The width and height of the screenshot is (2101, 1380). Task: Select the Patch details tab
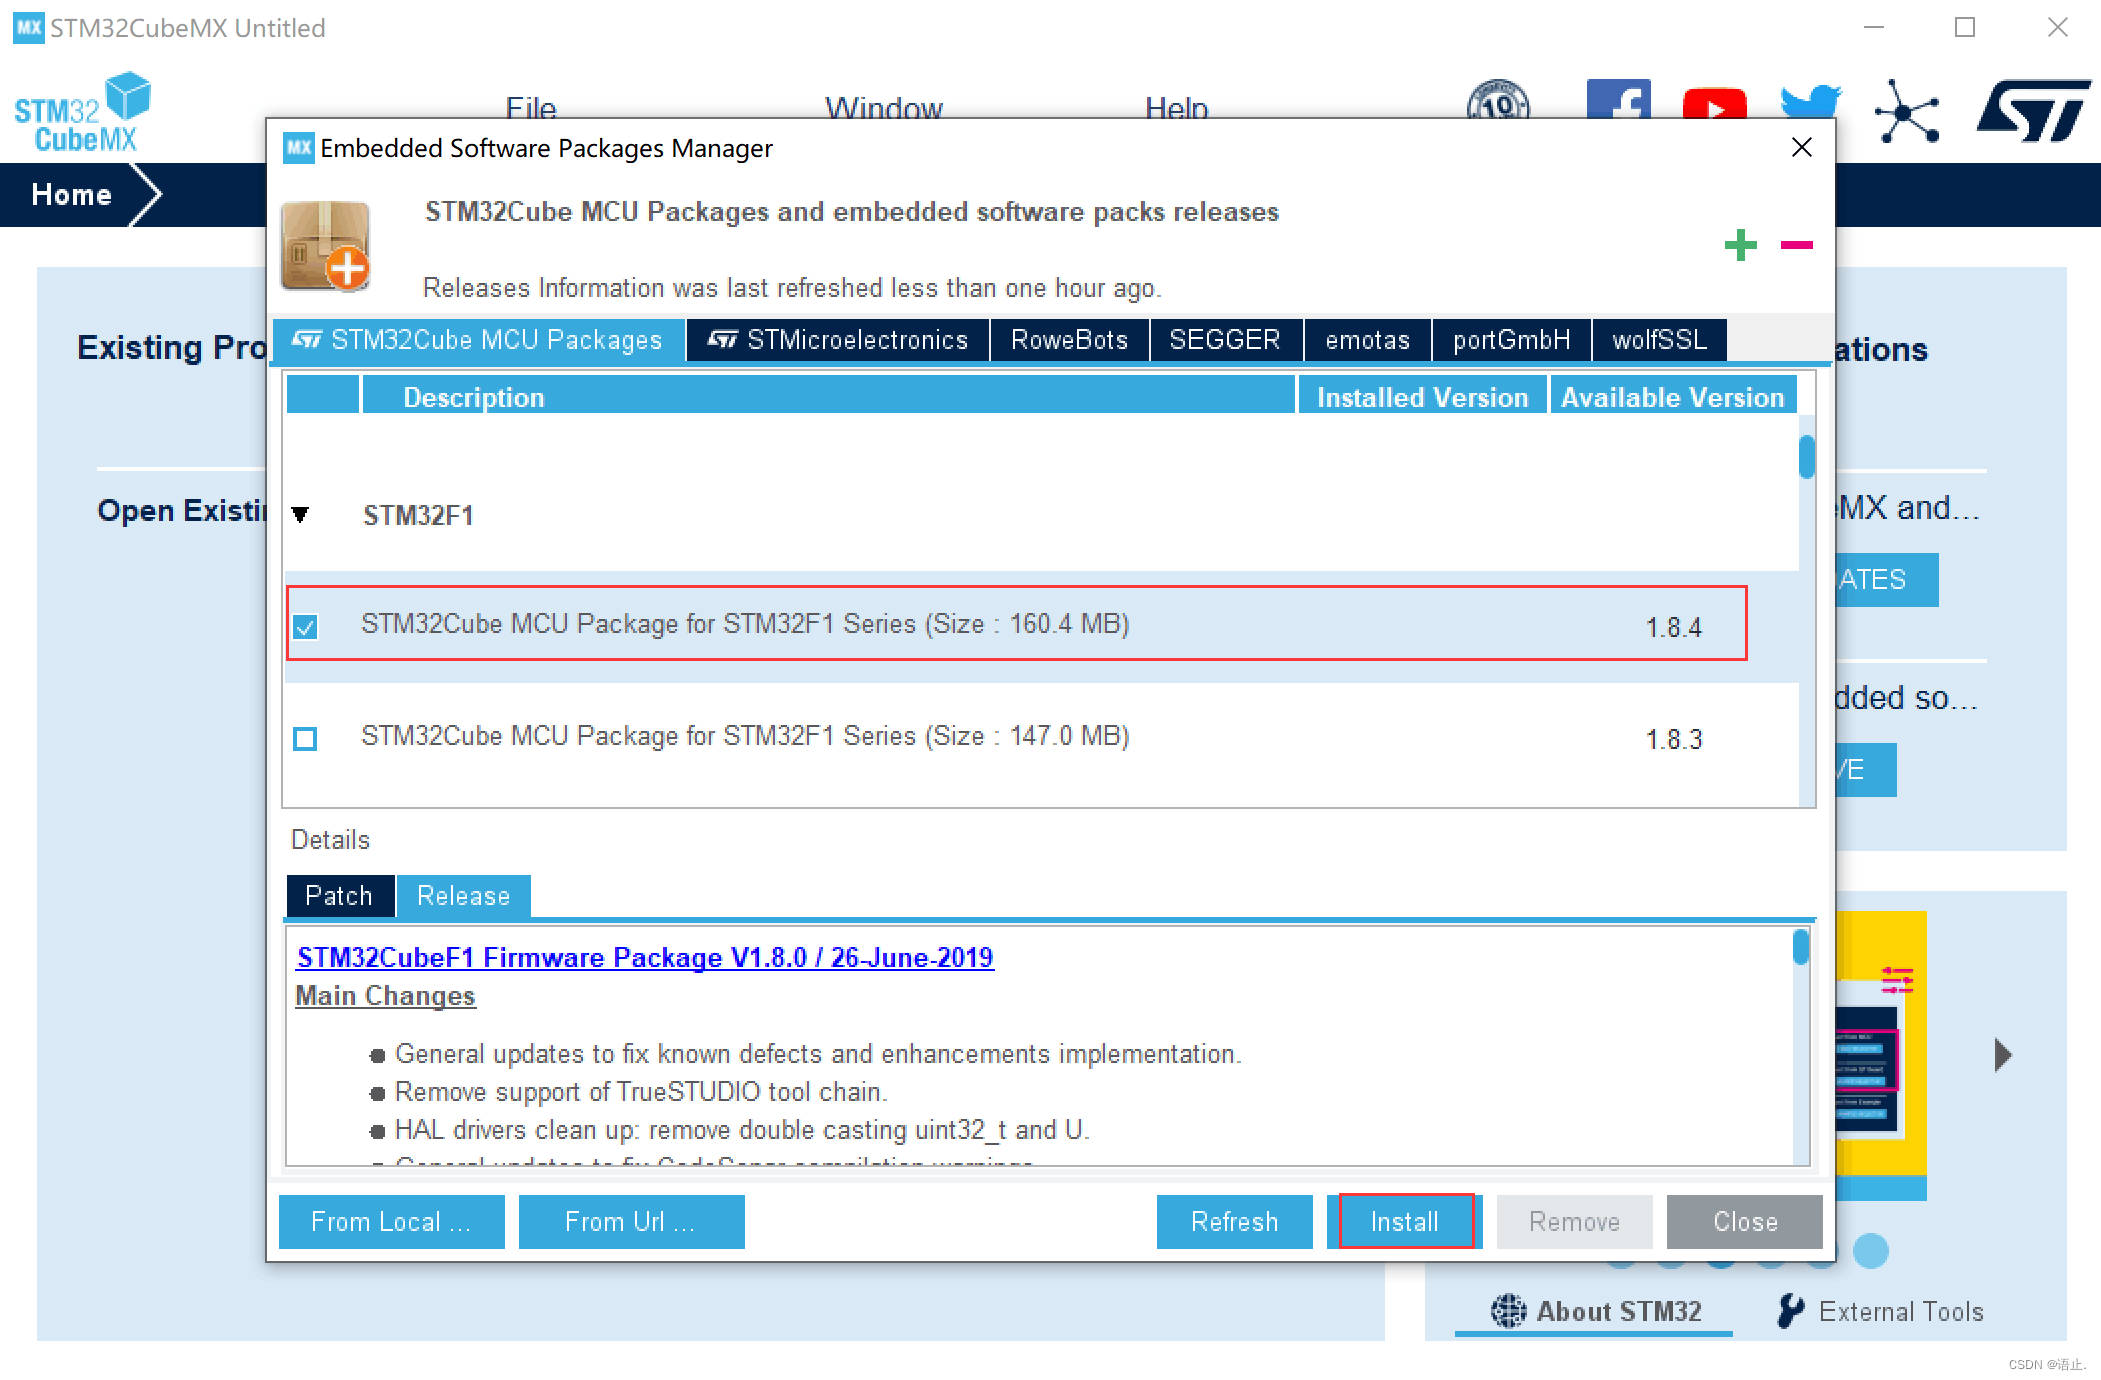point(339,896)
